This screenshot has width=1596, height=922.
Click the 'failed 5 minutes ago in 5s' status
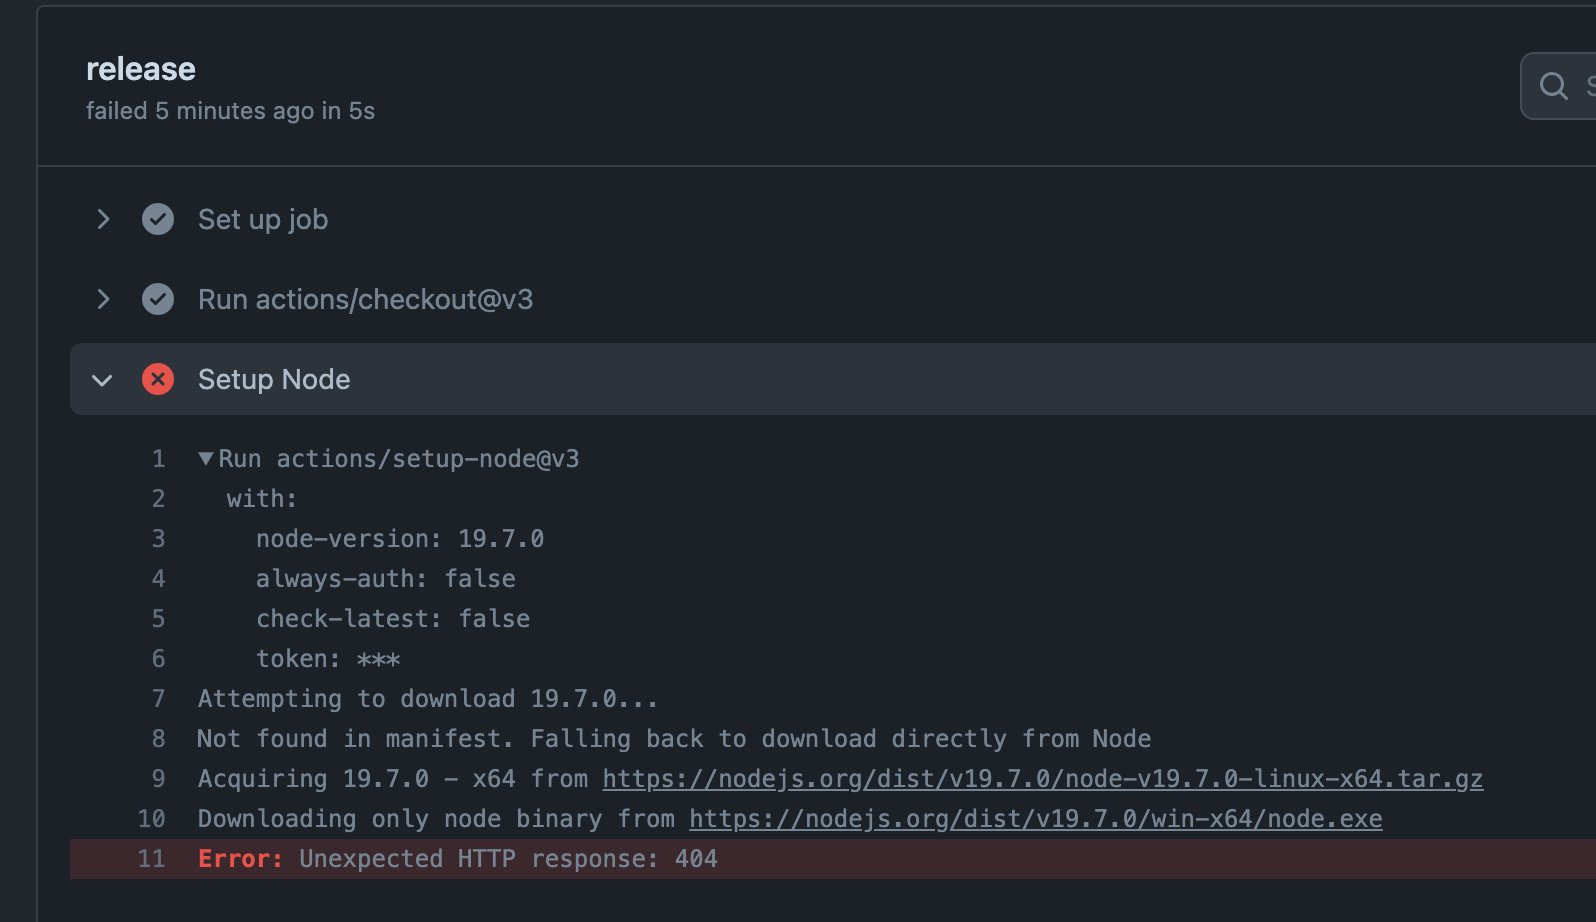[x=230, y=111]
